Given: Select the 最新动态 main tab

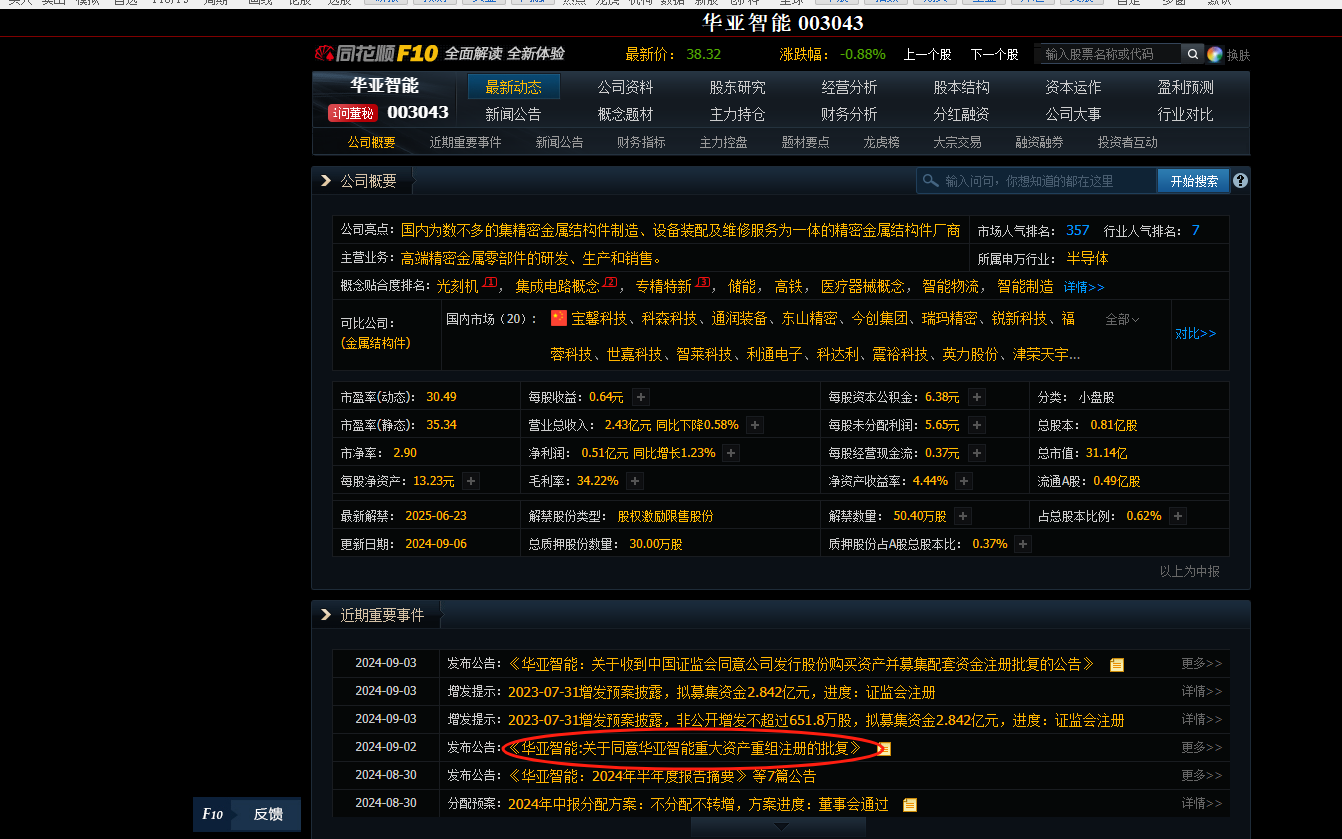Looking at the screenshot, I should [514, 87].
